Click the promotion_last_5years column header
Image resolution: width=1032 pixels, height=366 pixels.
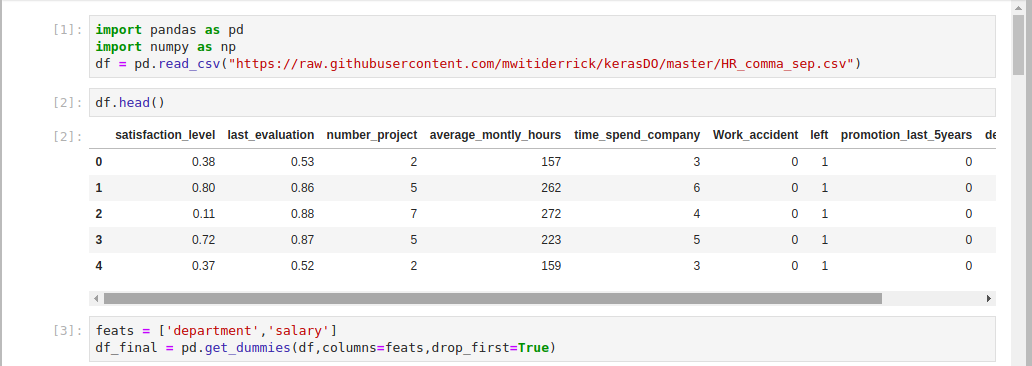click(x=906, y=135)
